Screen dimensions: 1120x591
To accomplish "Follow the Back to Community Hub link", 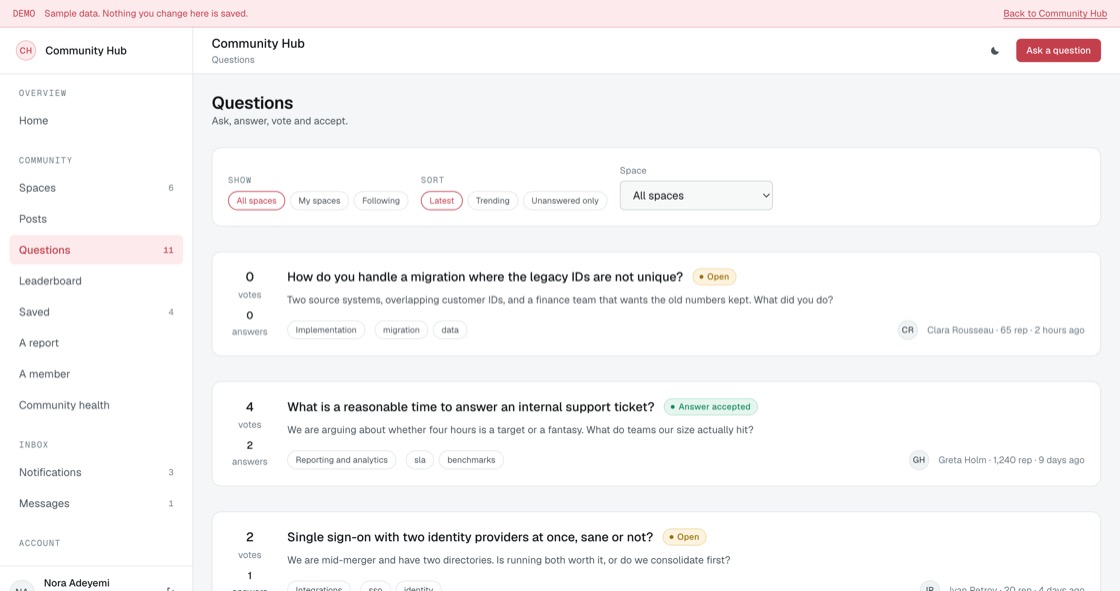I will coord(1054,14).
